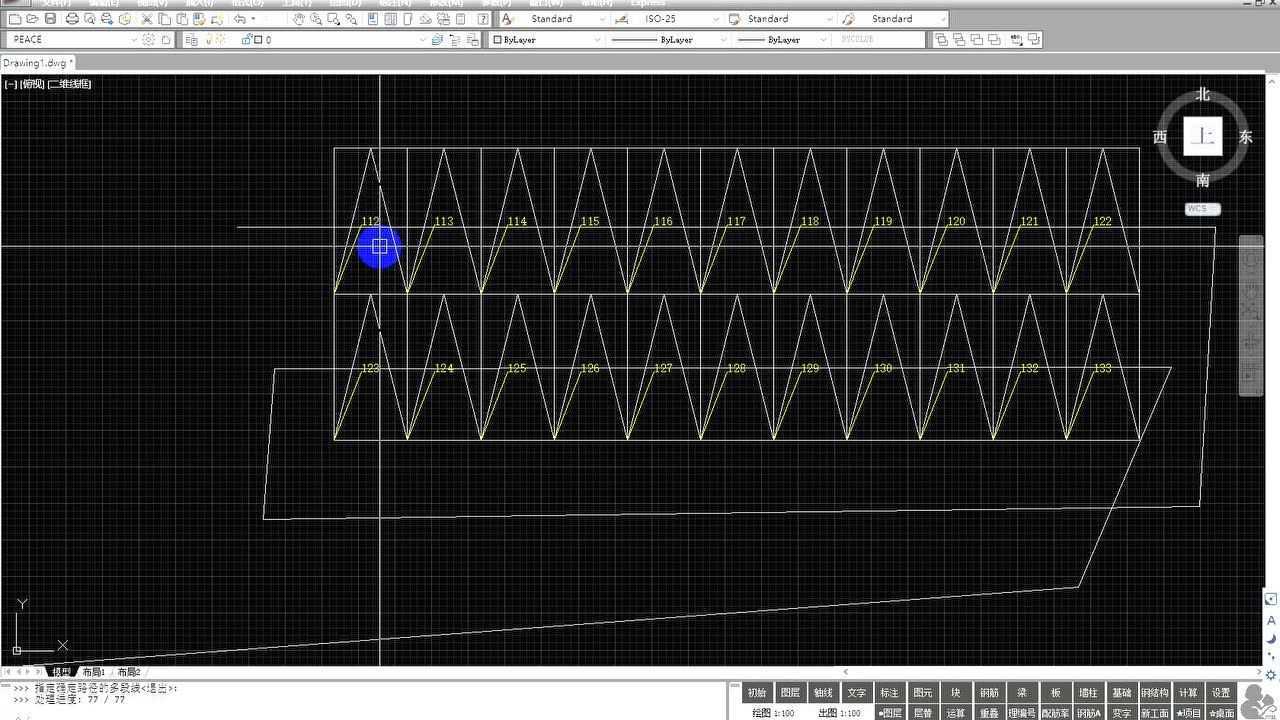This screenshot has width=1280, height=720.
Task: Select the Pan hand tool
Action: [299, 19]
